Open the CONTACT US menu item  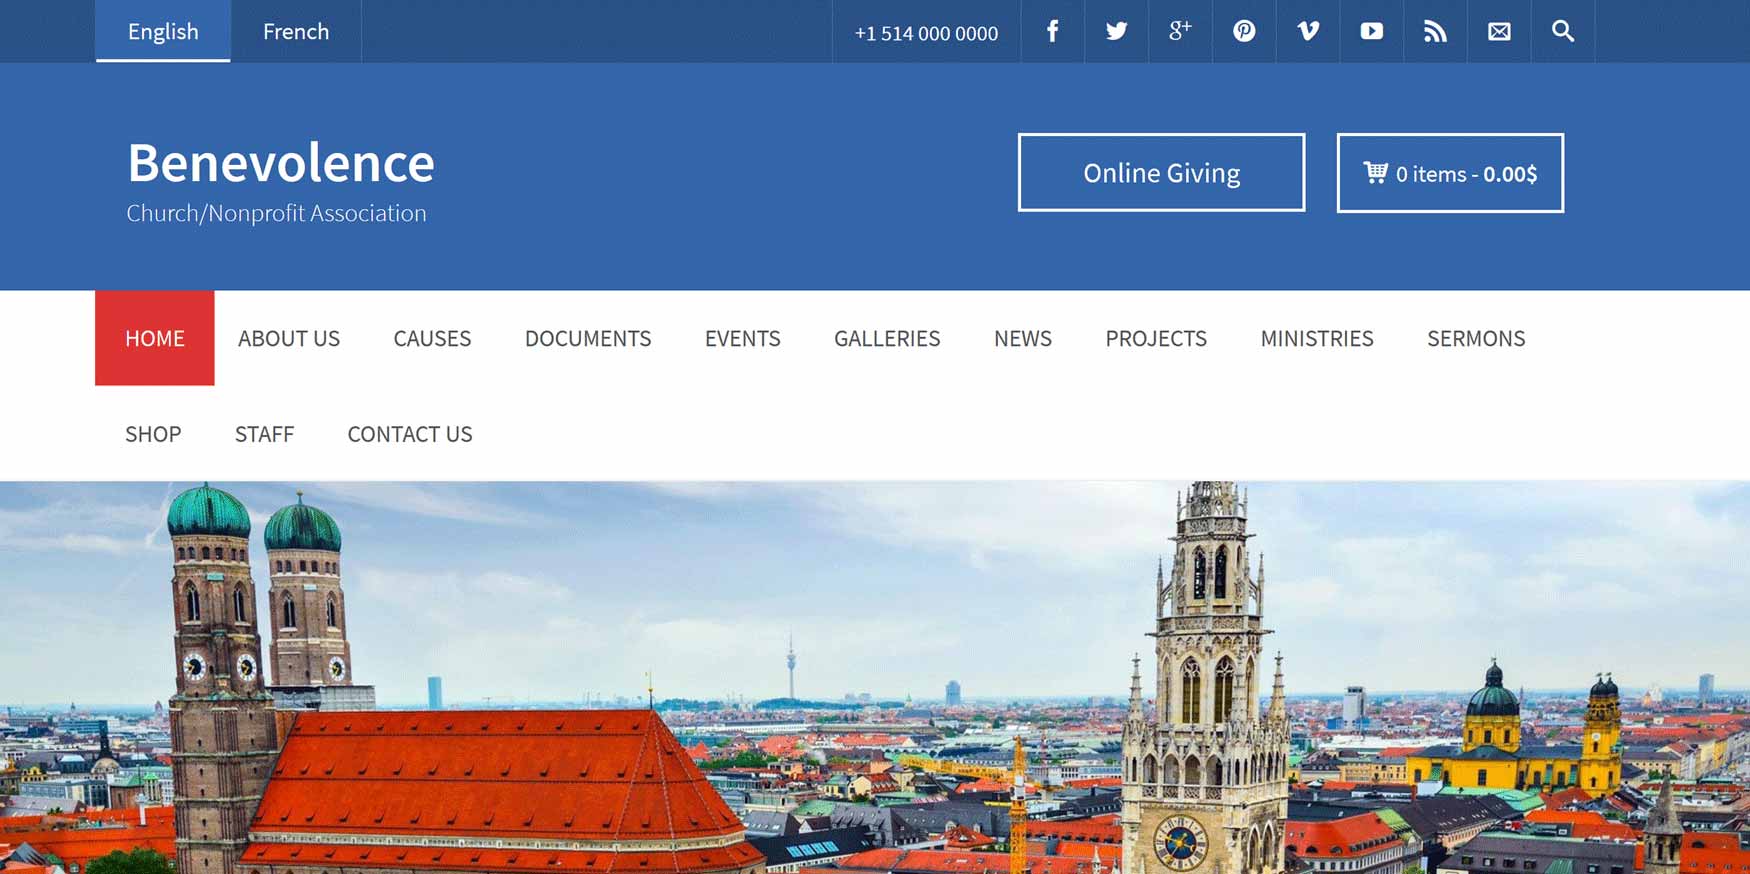point(410,434)
